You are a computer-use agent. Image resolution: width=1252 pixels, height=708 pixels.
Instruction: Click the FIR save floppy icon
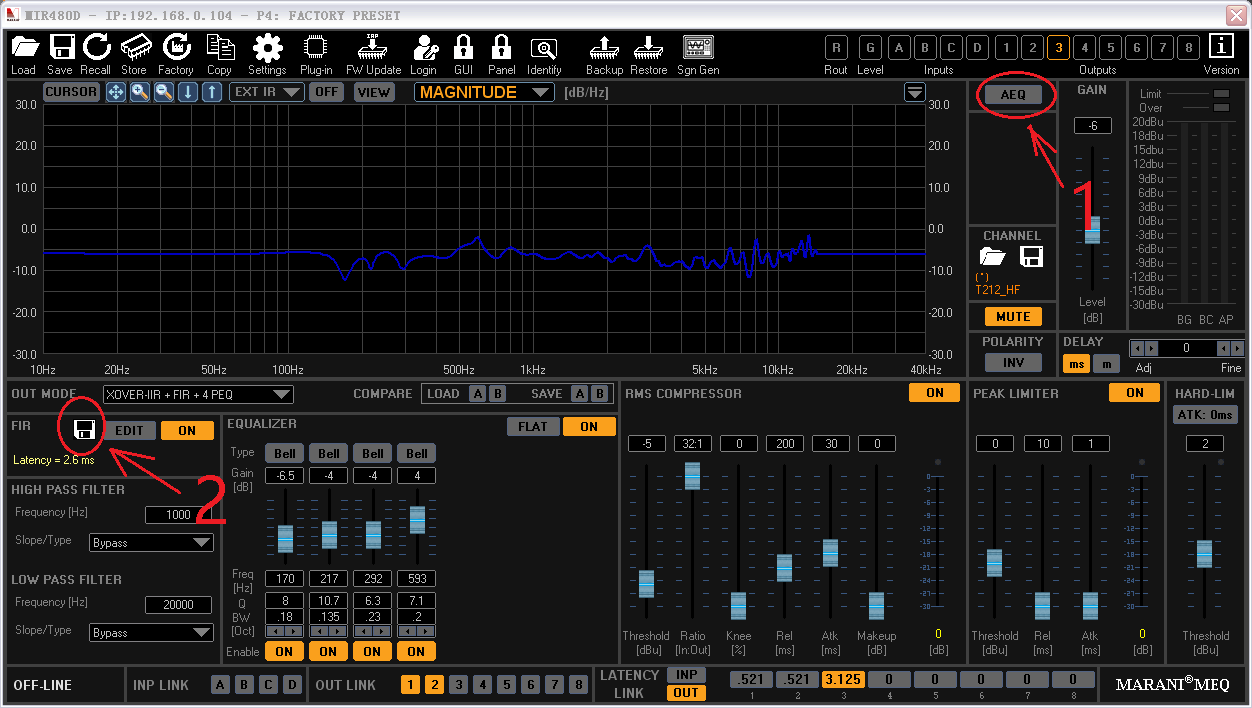[x=85, y=430]
